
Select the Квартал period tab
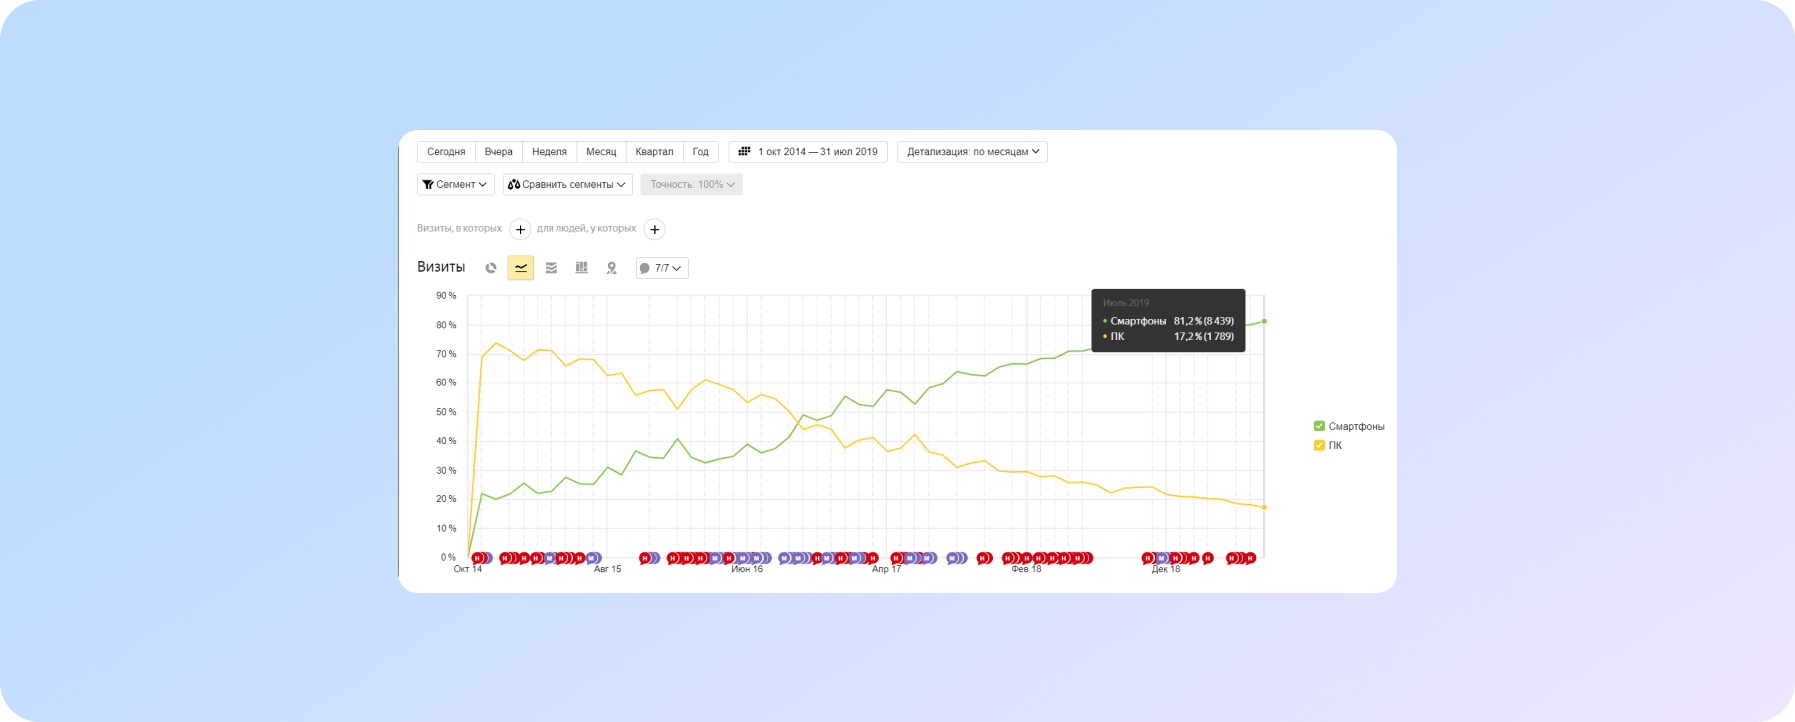[x=654, y=152]
